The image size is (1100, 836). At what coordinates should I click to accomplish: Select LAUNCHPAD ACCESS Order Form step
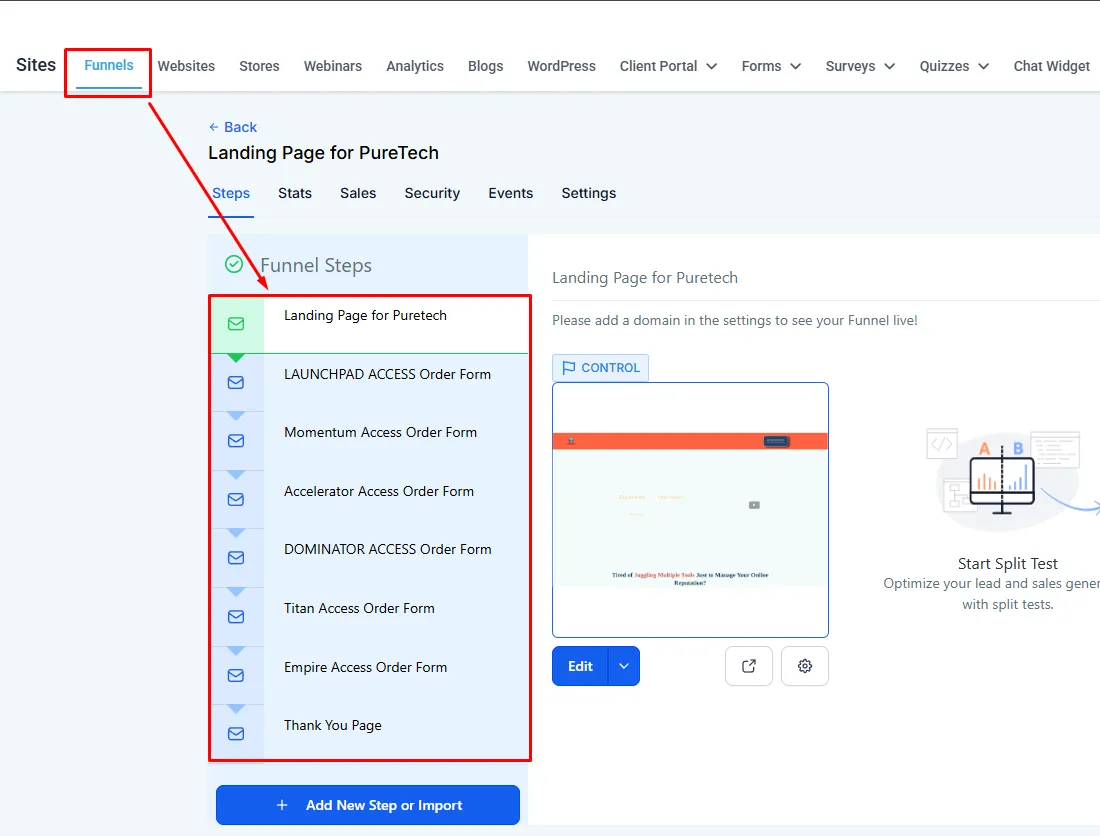tap(370, 382)
